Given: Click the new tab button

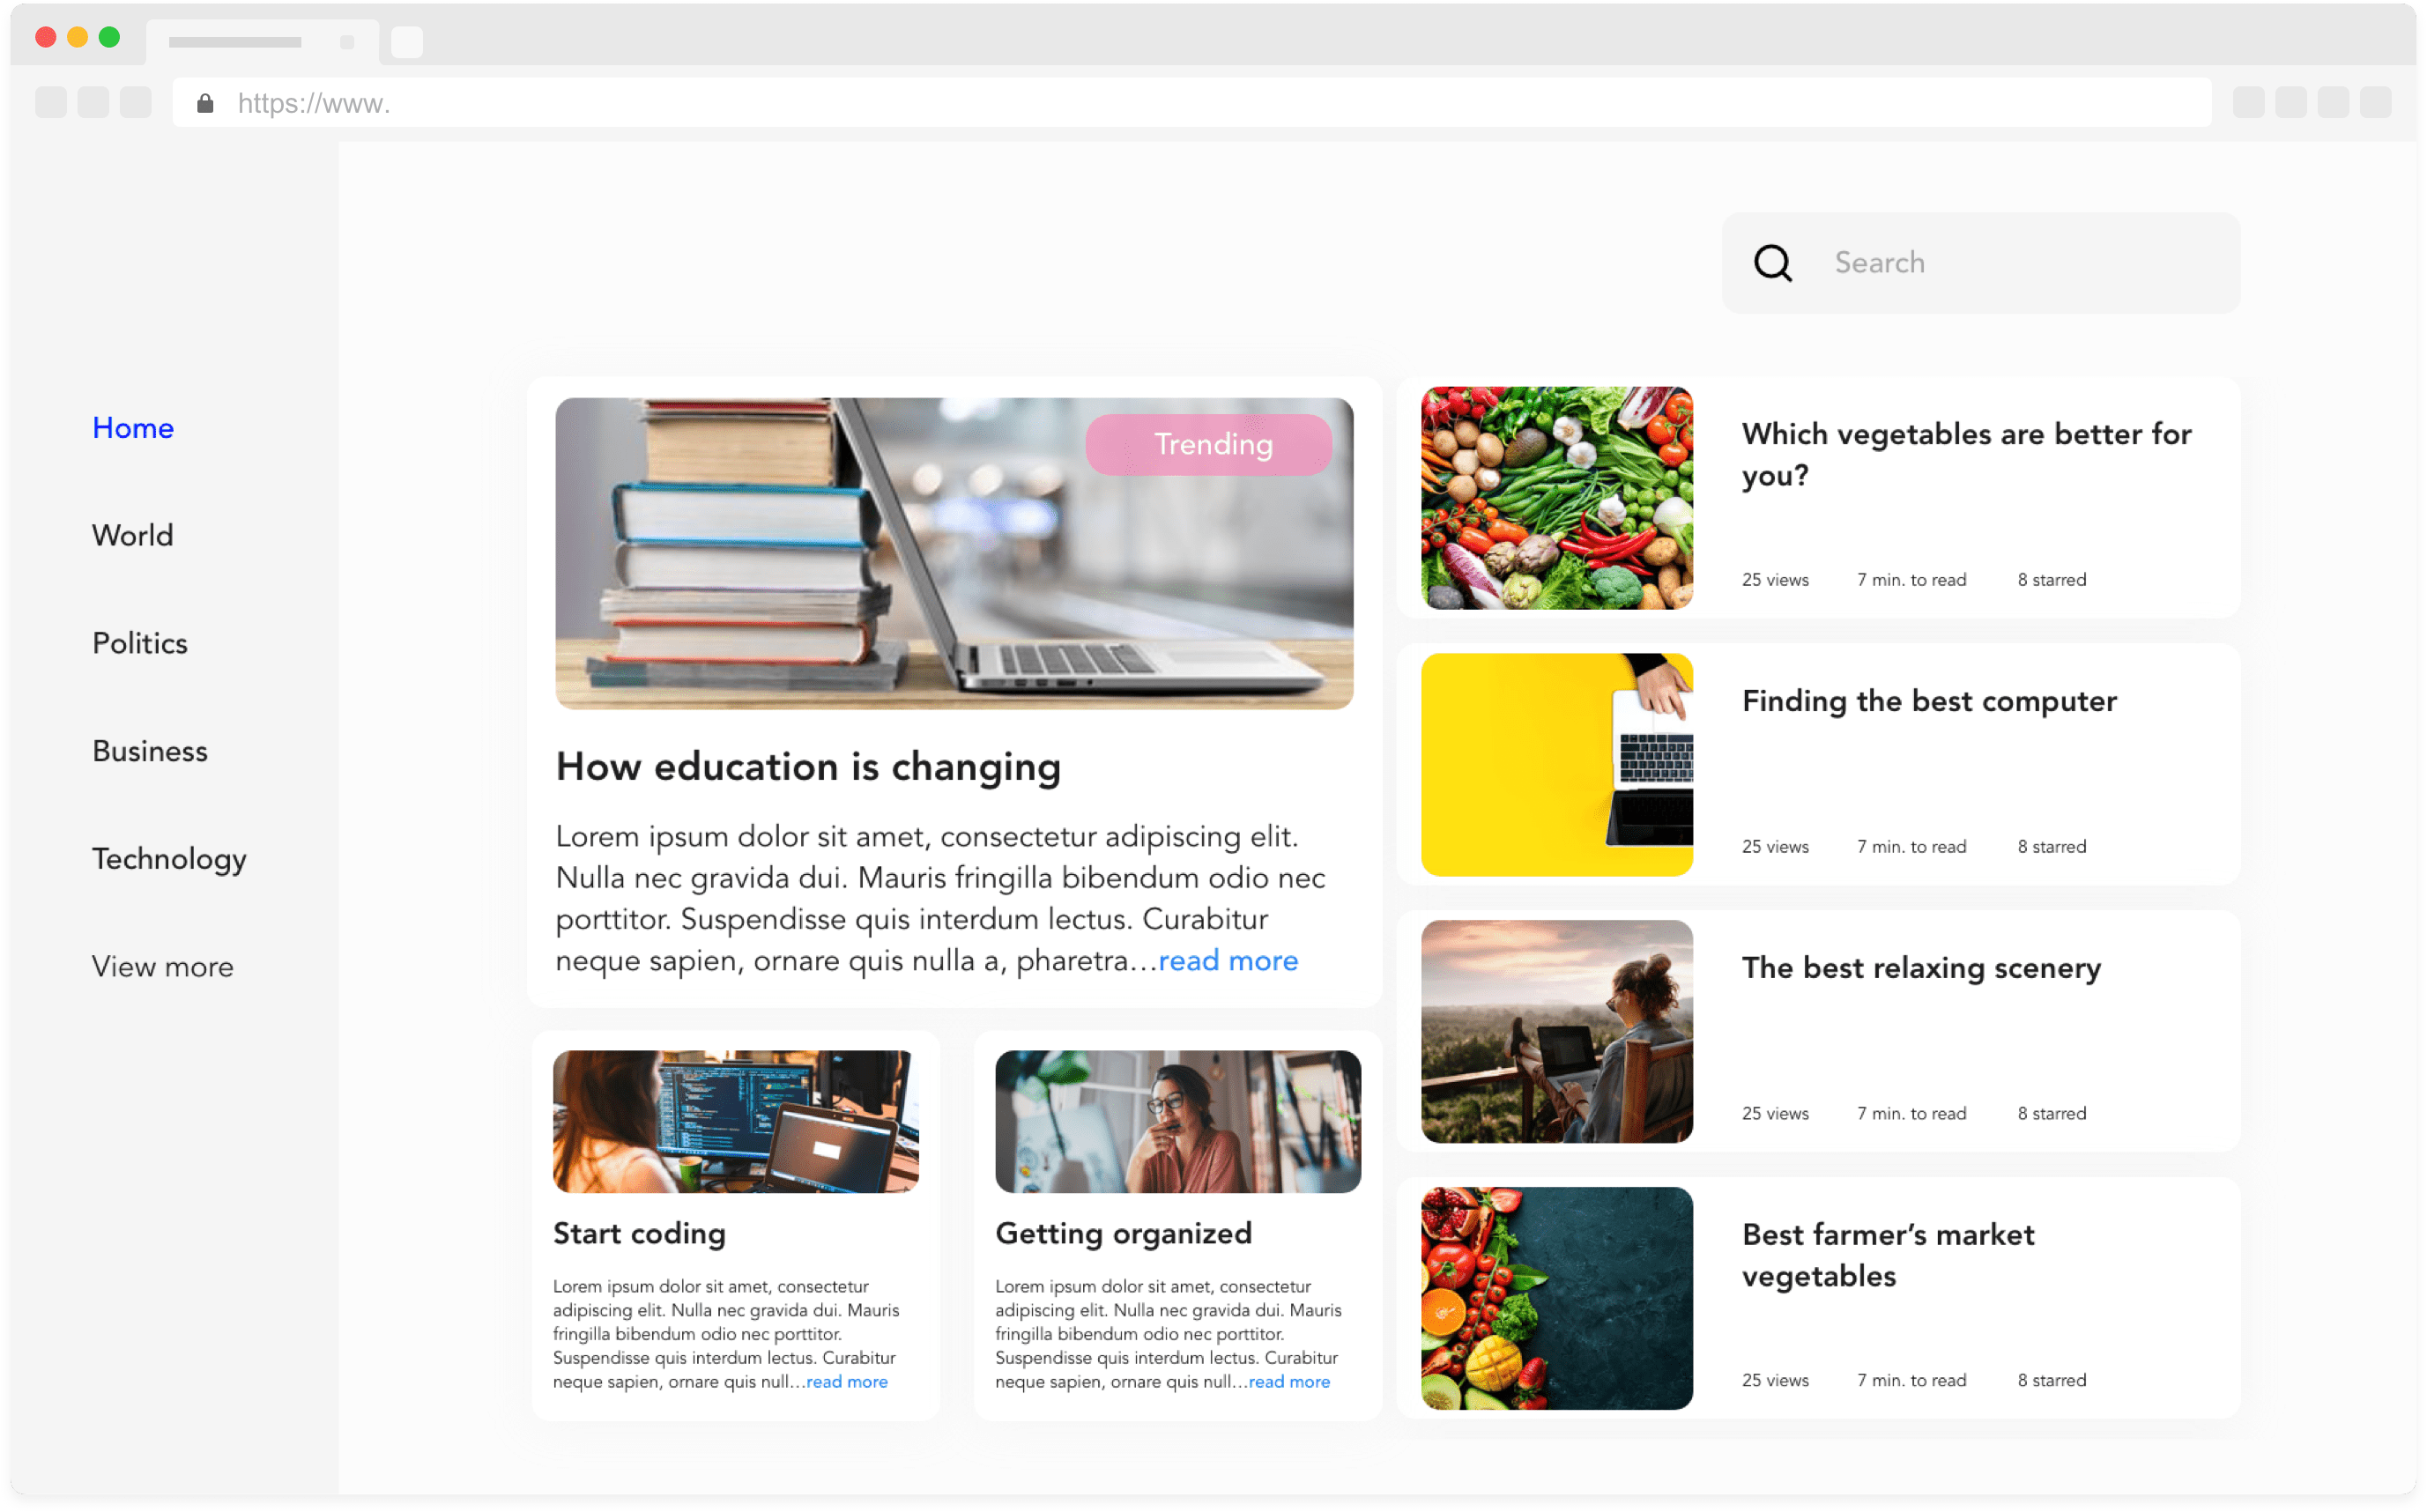Looking at the screenshot, I should (x=406, y=42).
